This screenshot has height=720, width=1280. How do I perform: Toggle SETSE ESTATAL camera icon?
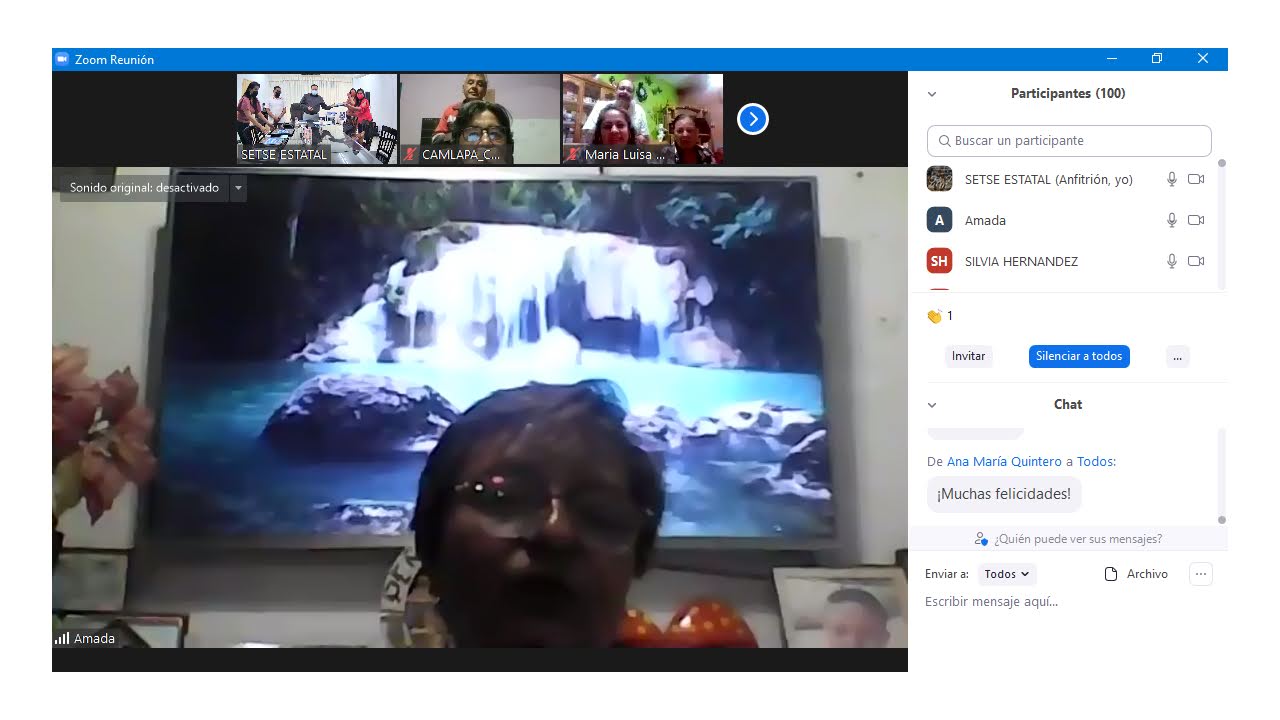tap(1196, 179)
